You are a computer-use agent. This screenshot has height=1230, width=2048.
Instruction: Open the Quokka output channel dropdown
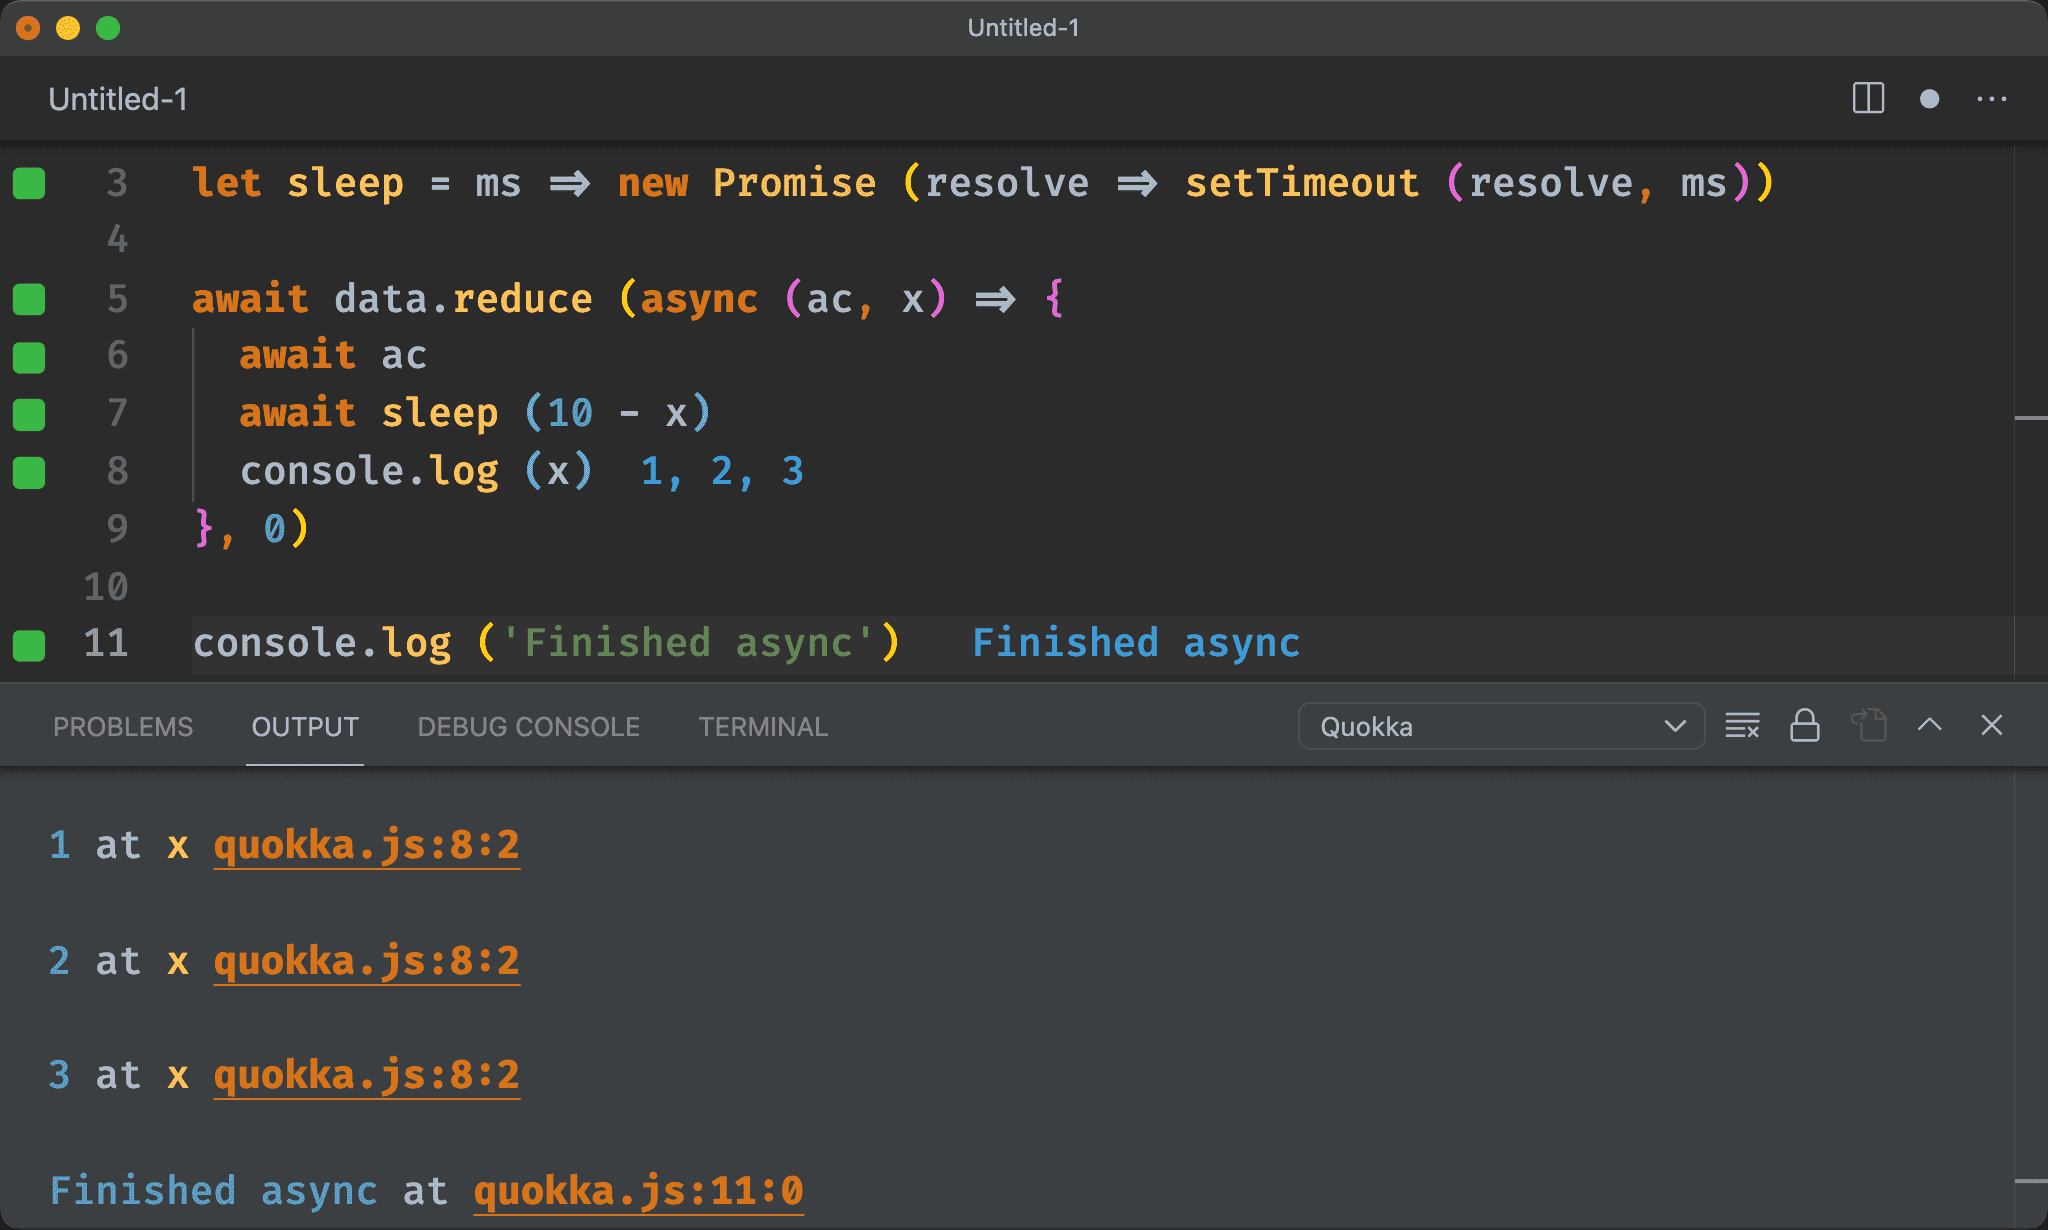(x=1500, y=726)
